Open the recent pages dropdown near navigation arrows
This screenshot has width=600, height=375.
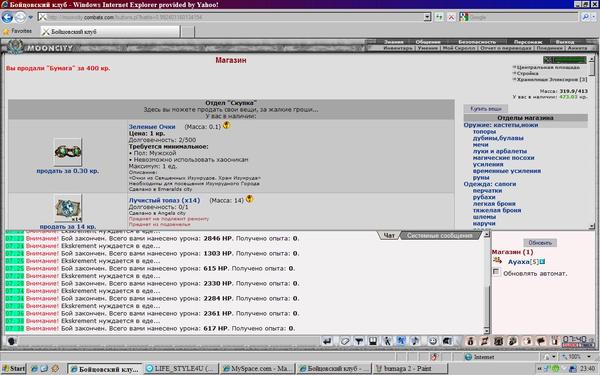click(31, 17)
